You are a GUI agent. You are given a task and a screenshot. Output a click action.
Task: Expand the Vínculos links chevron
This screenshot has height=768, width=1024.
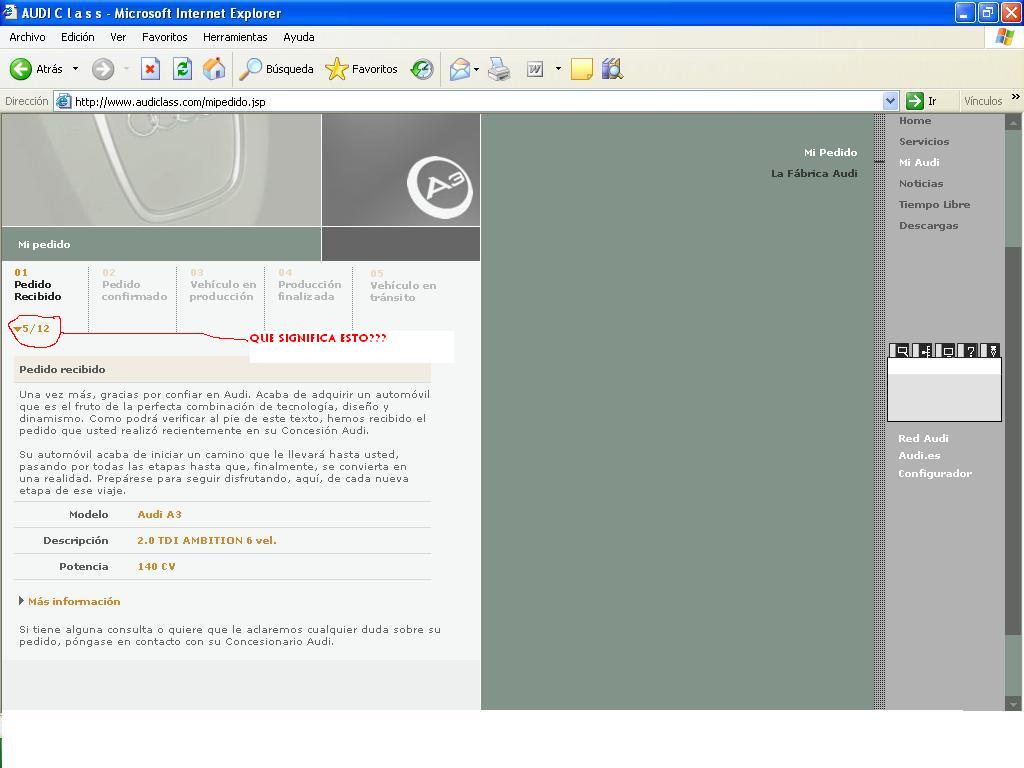tap(1016, 97)
